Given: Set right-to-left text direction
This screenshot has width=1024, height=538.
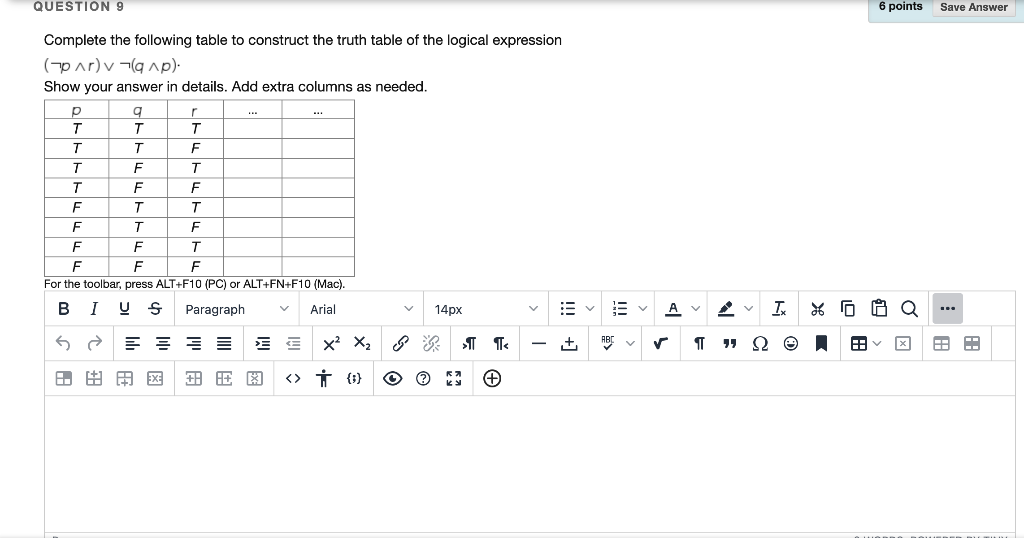Looking at the screenshot, I should click(501, 343).
